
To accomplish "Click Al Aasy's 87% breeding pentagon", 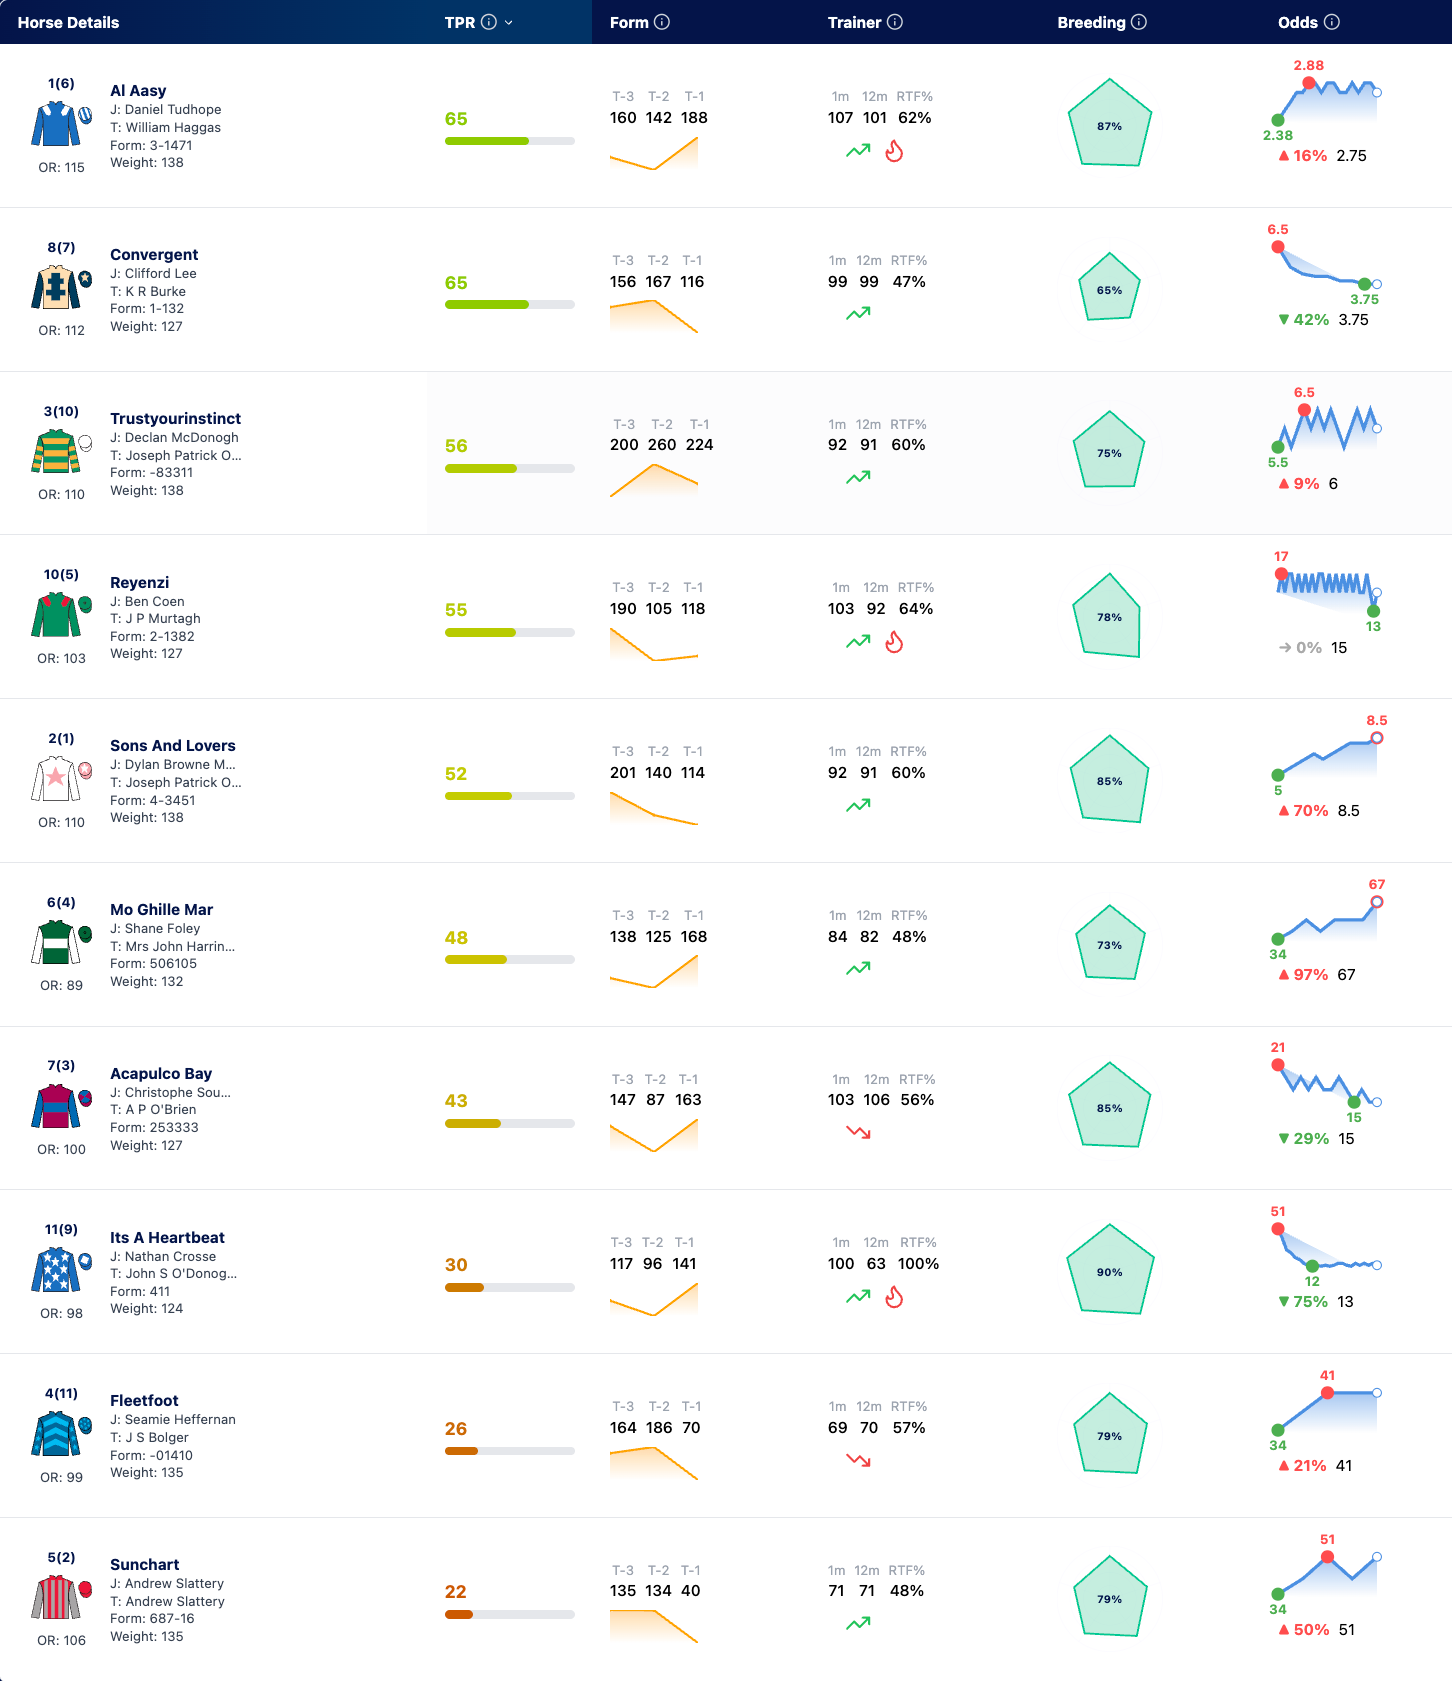I will 1110,124.
